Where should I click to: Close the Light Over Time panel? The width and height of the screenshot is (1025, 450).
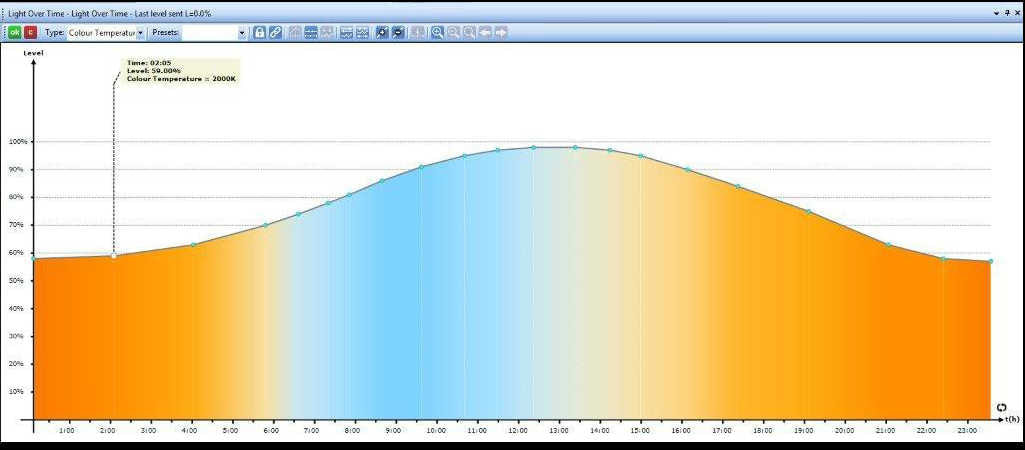(1016, 13)
